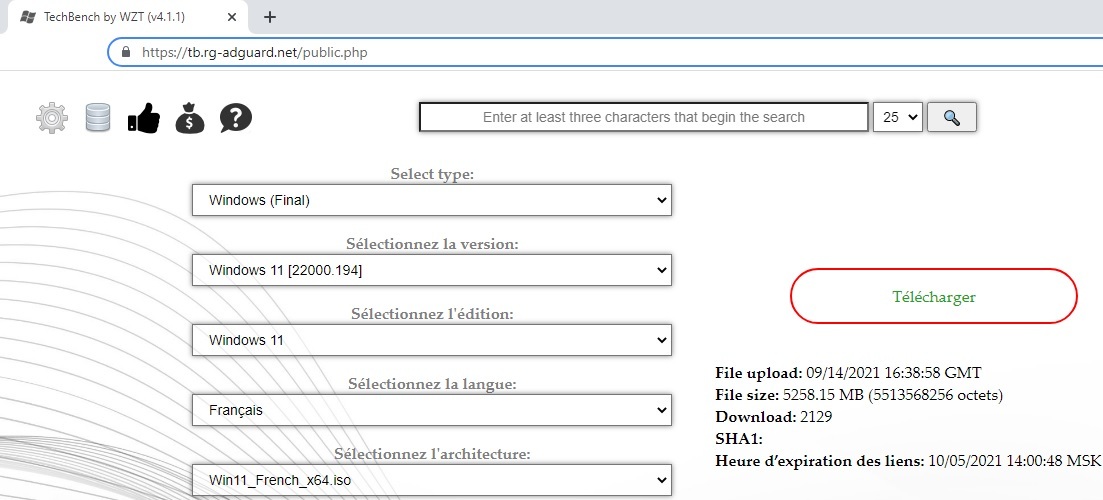This screenshot has width=1103, height=500.
Task: Click the Select type label
Action: (432, 174)
